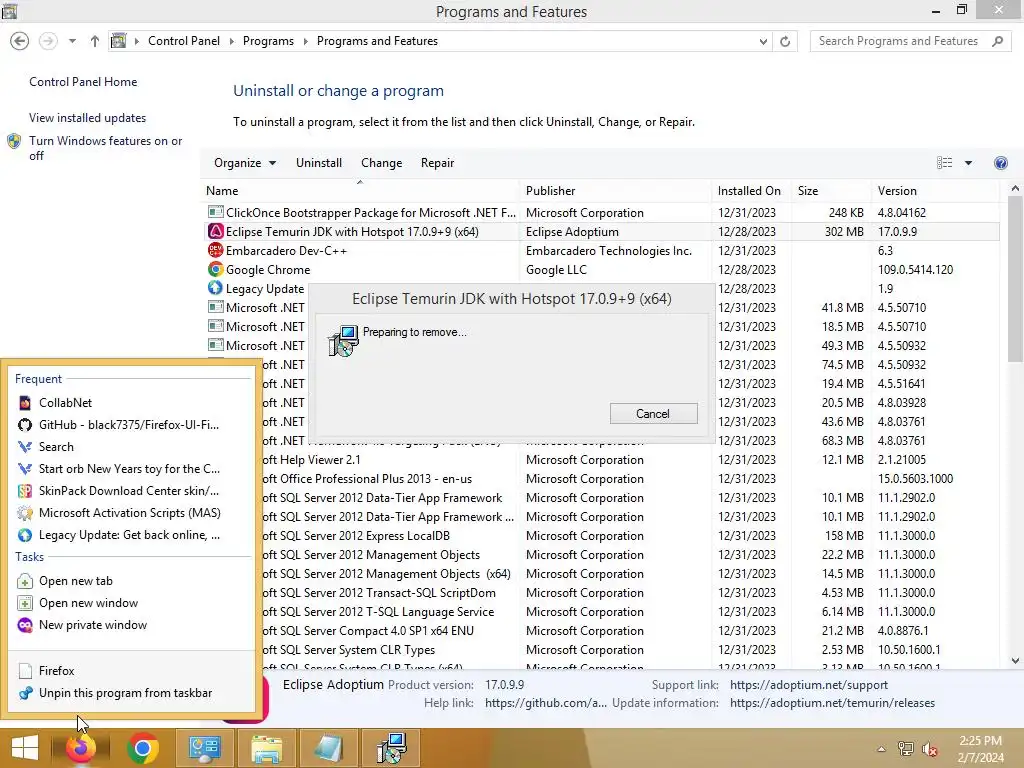Click the Repair toolbar button

click(x=437, y=163)
